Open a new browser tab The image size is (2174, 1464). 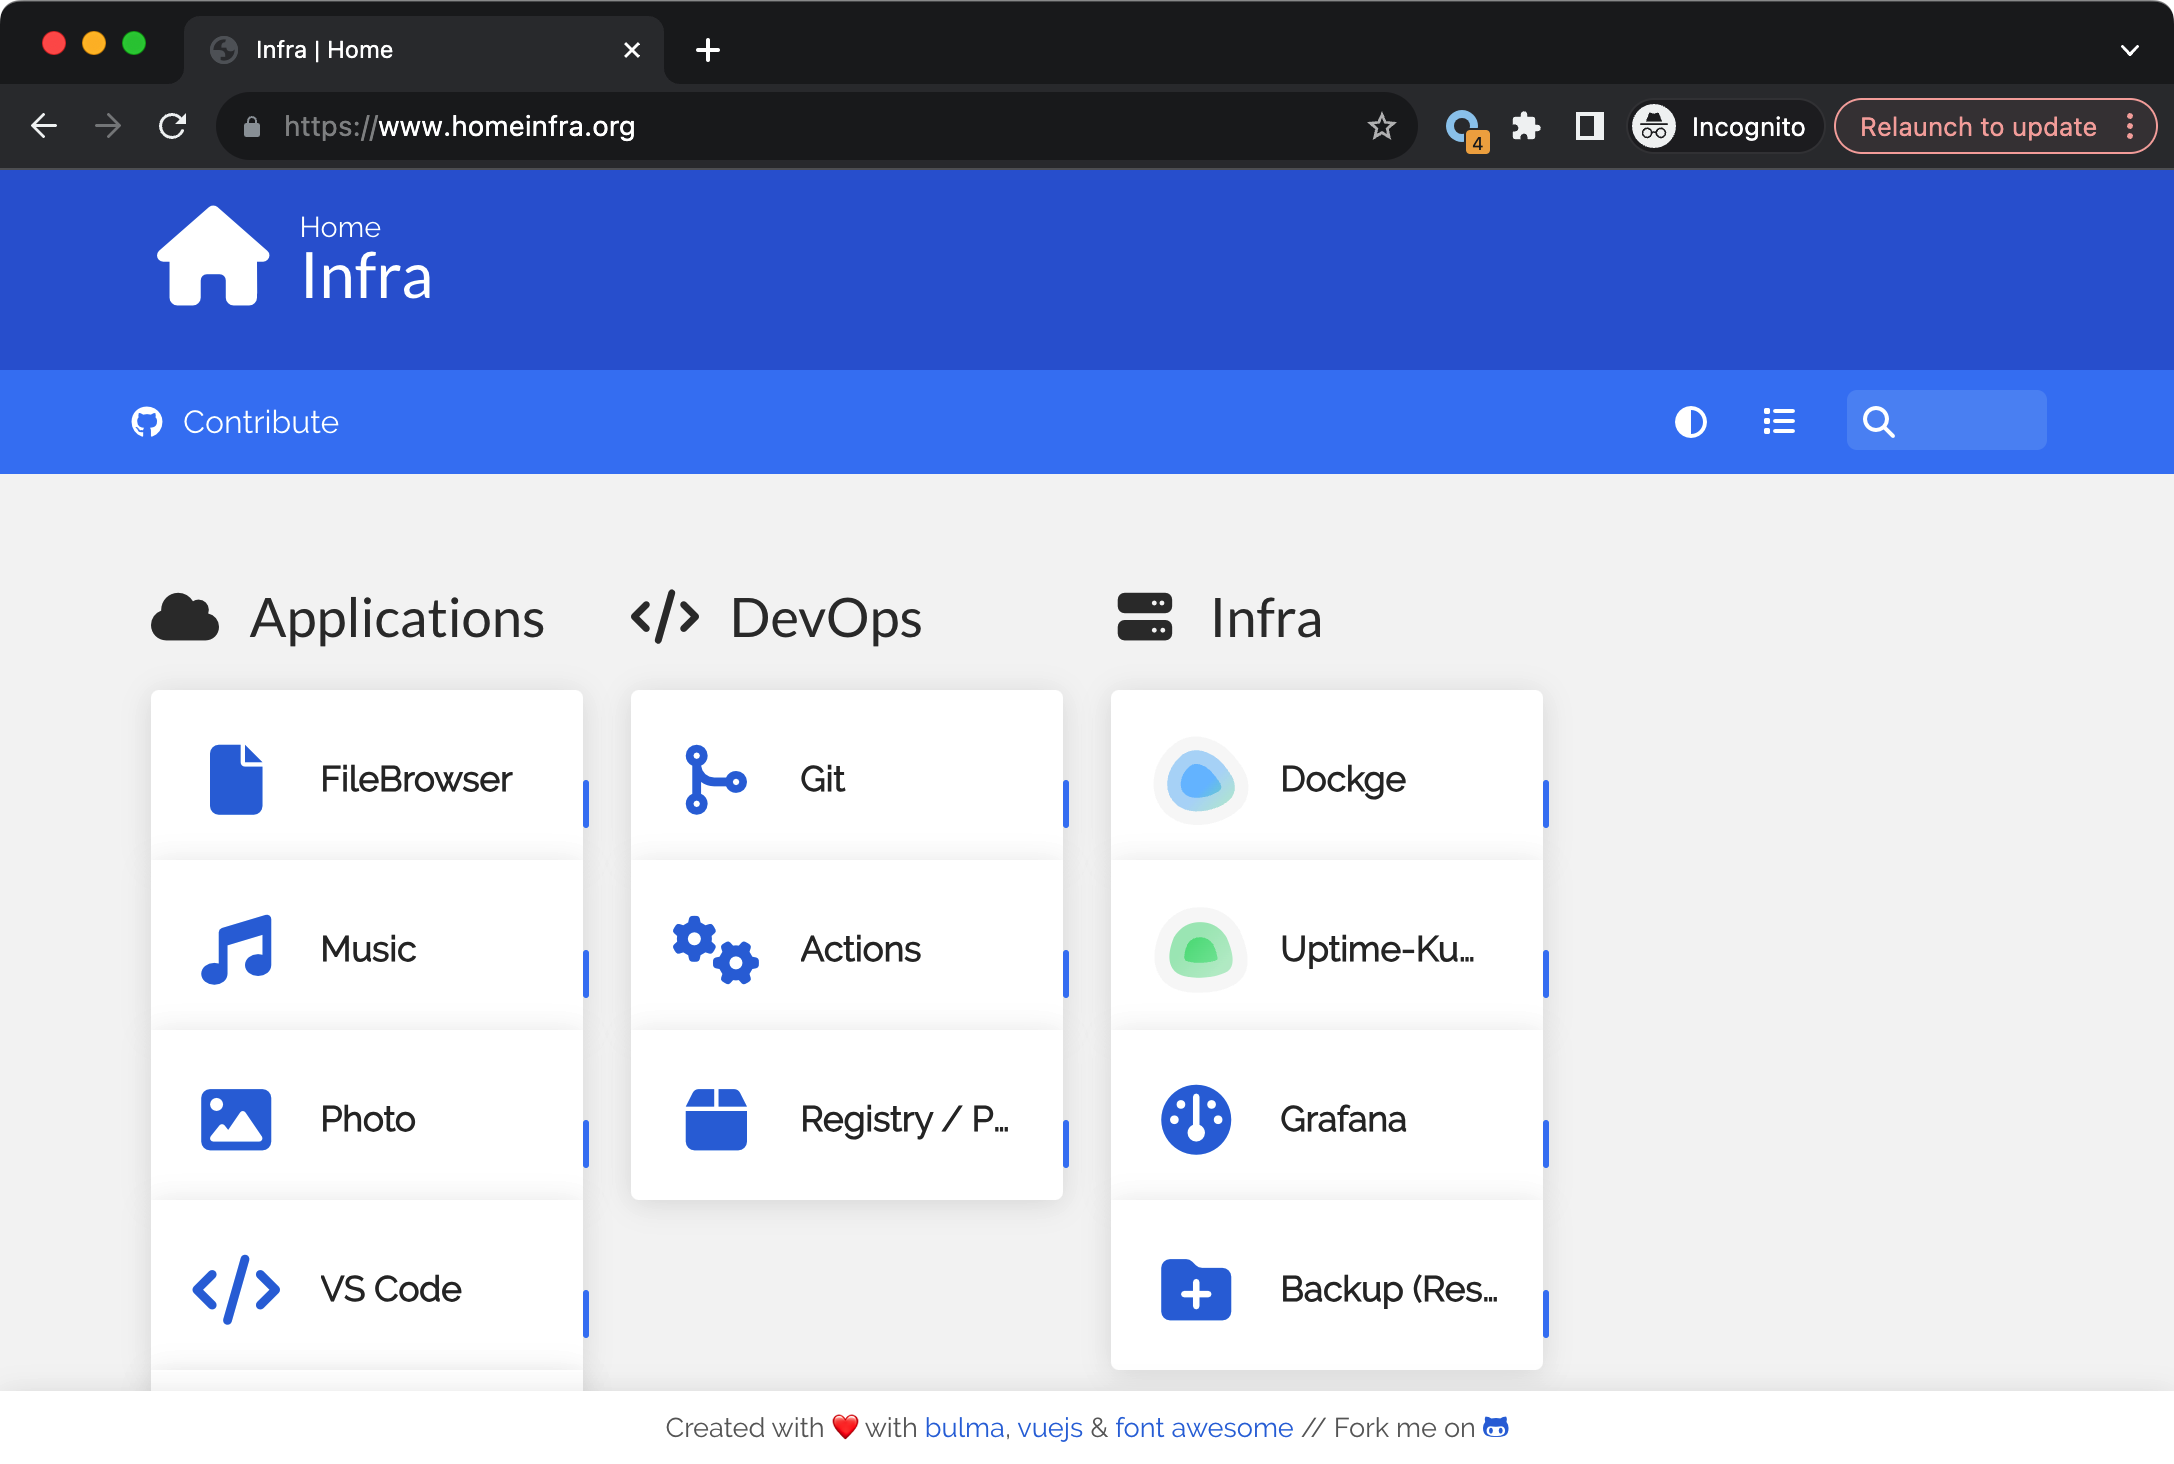tap(708, 50)
